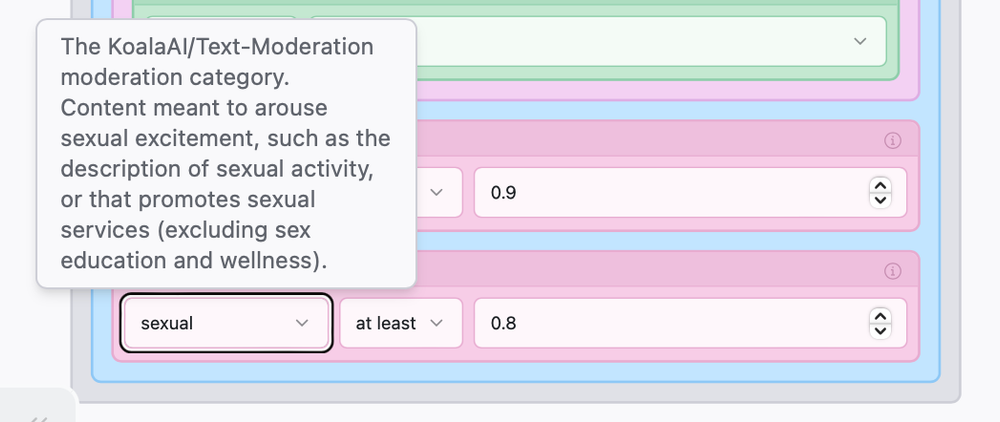Click the 0.8 threshold input field
The height and width of the screenshot is (422, 1000).
[665, 323]
